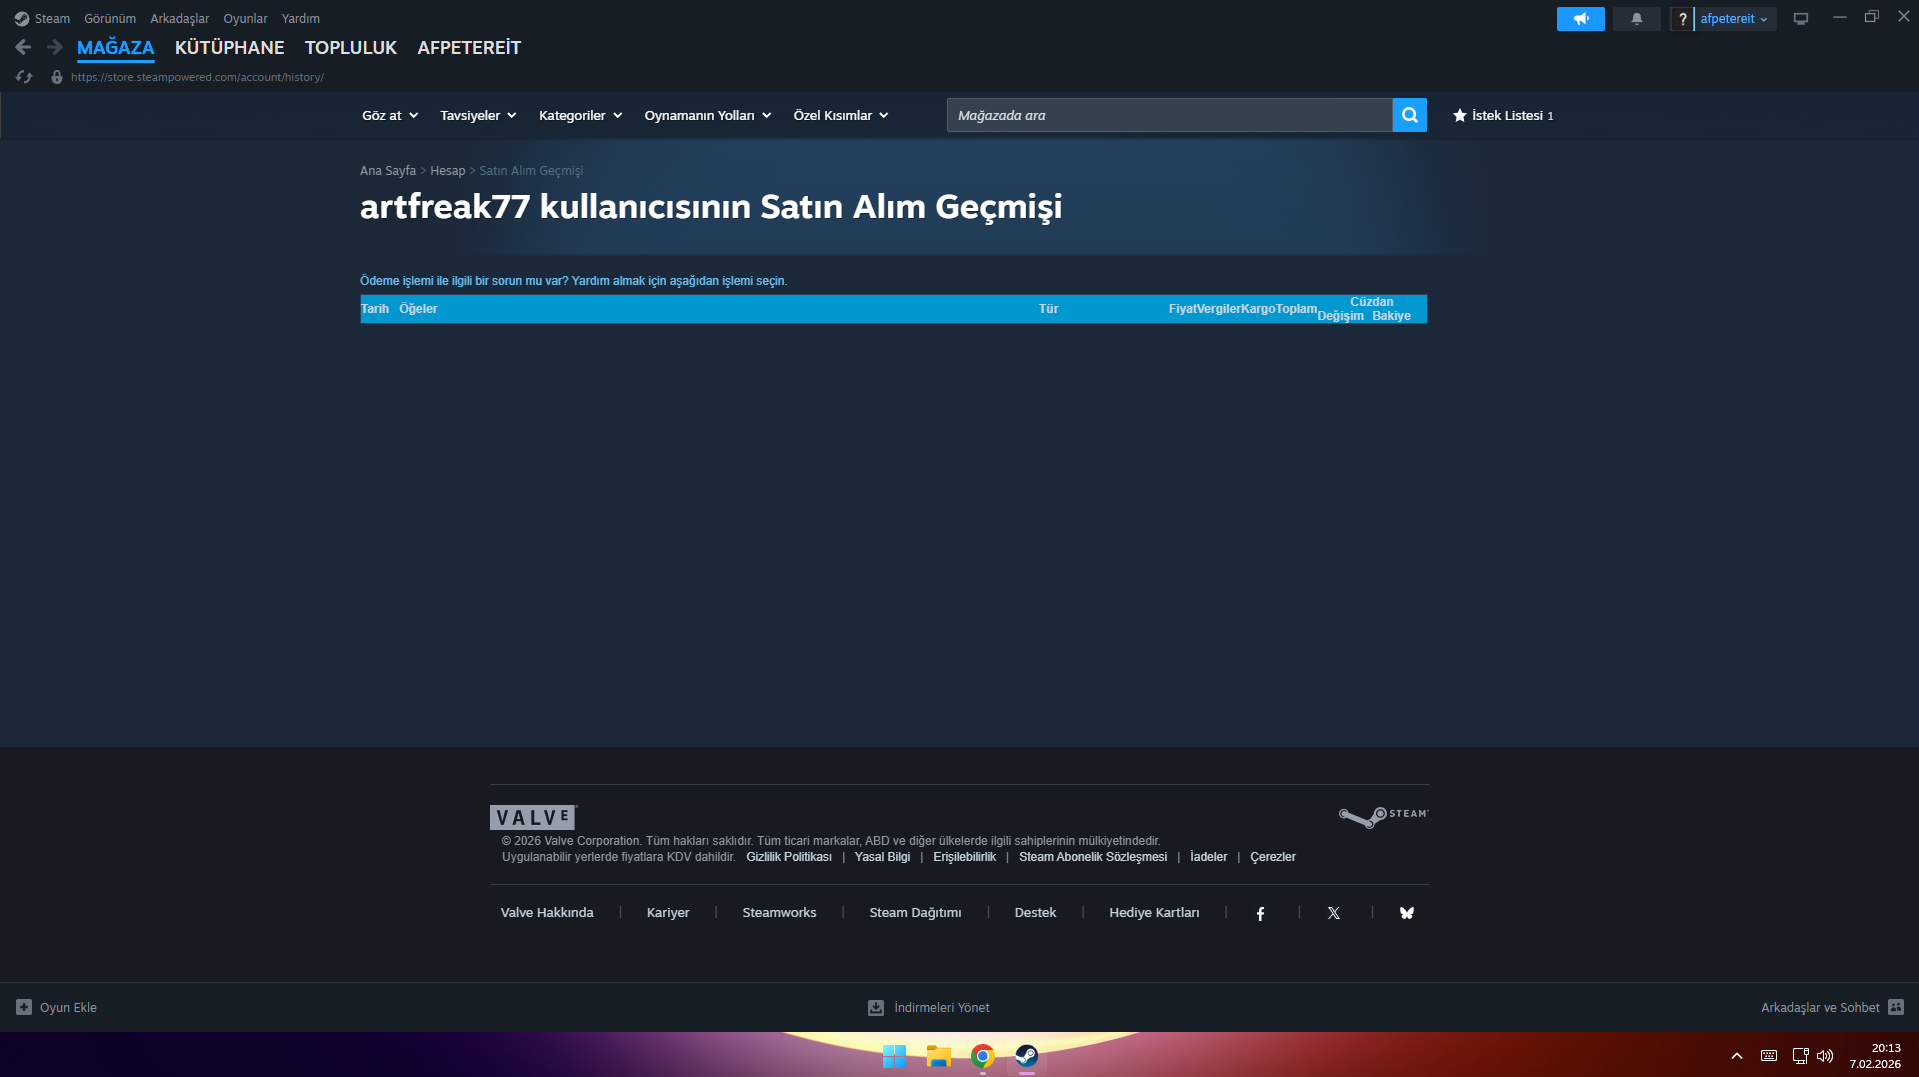Focus the Mağazada ara search field
Viewport: 1919px width, 1077px height.
[x=1169, y=115]
